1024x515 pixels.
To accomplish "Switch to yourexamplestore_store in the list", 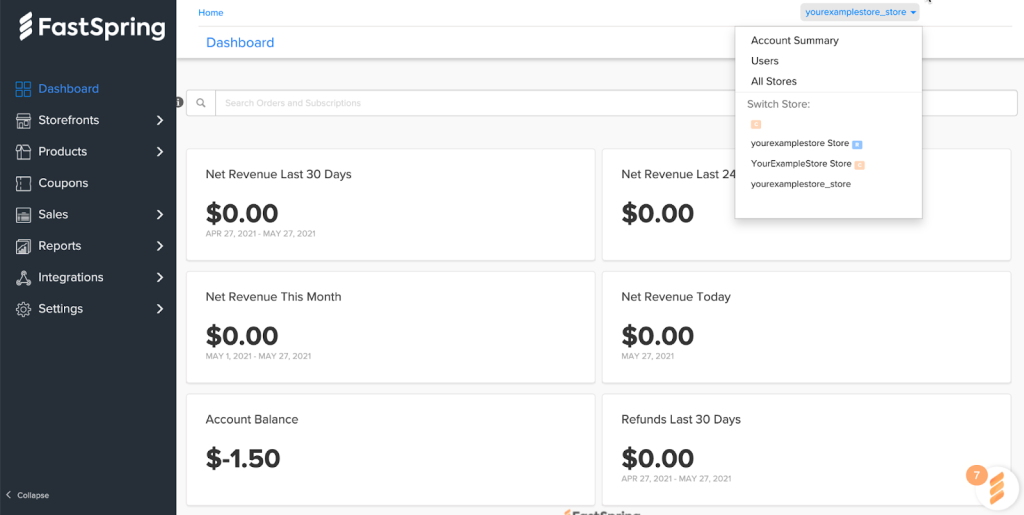I will [801, 184].
